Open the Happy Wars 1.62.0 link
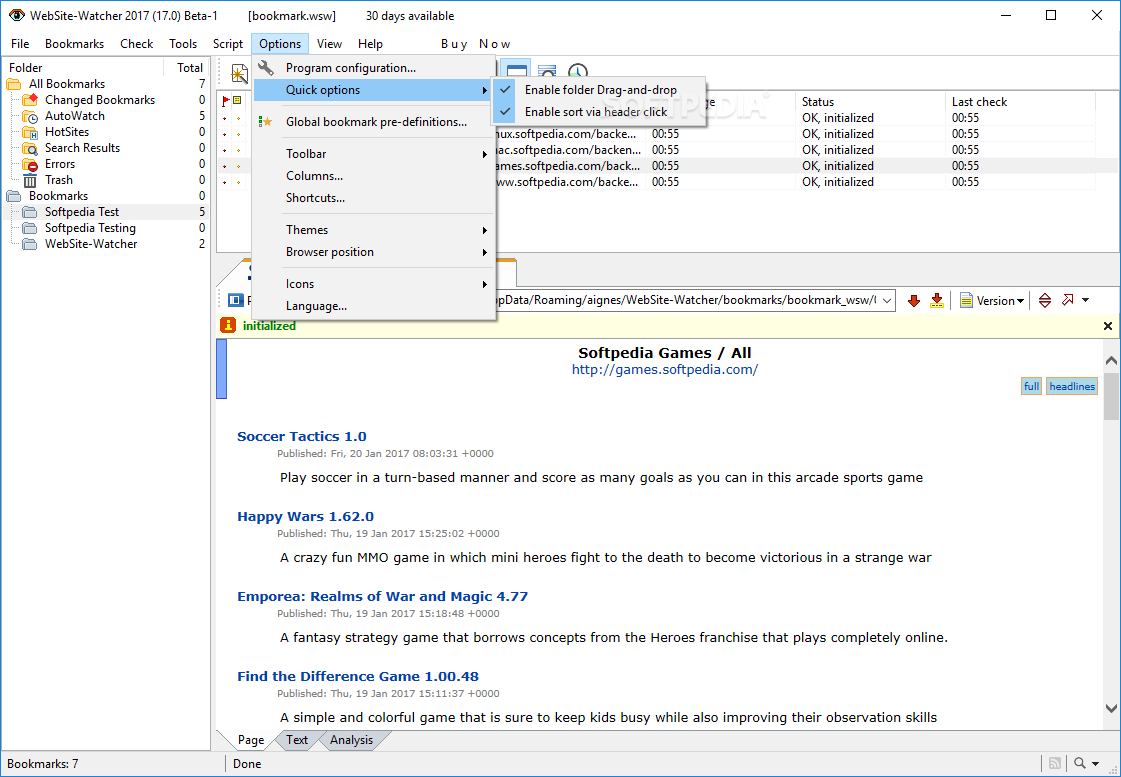 tap(305, 517)
